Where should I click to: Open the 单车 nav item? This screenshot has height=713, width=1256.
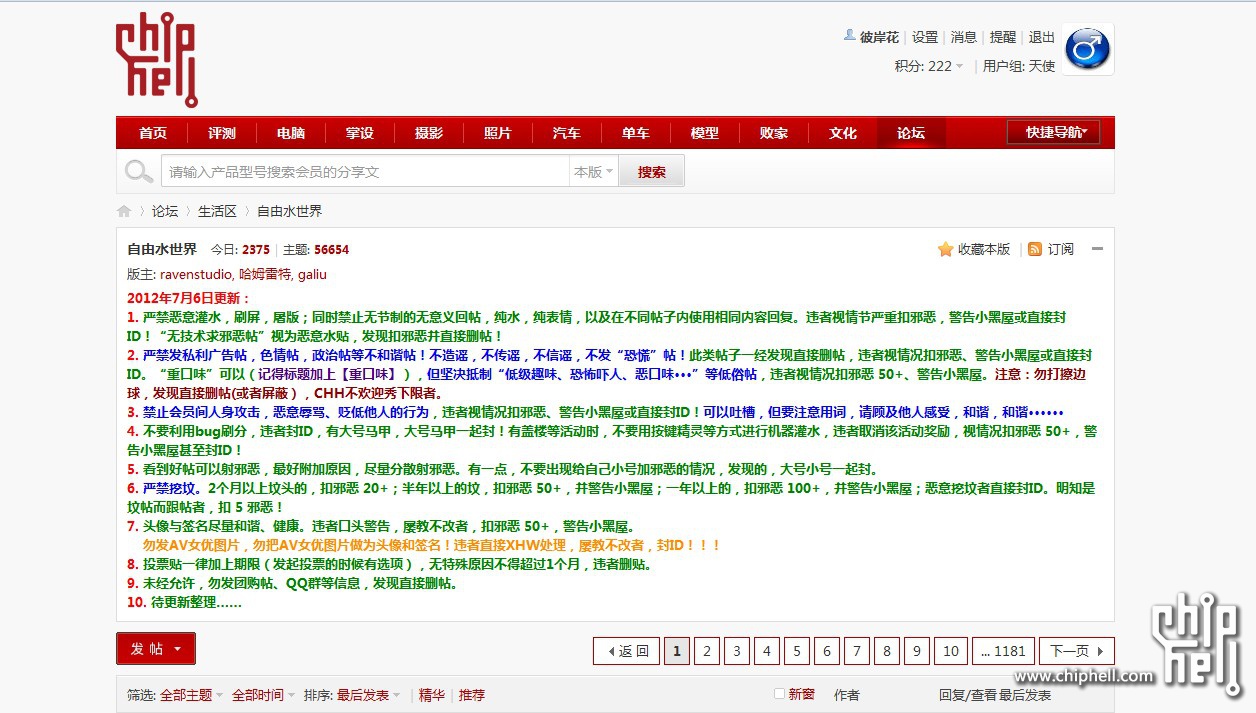[x=636, y=133]
